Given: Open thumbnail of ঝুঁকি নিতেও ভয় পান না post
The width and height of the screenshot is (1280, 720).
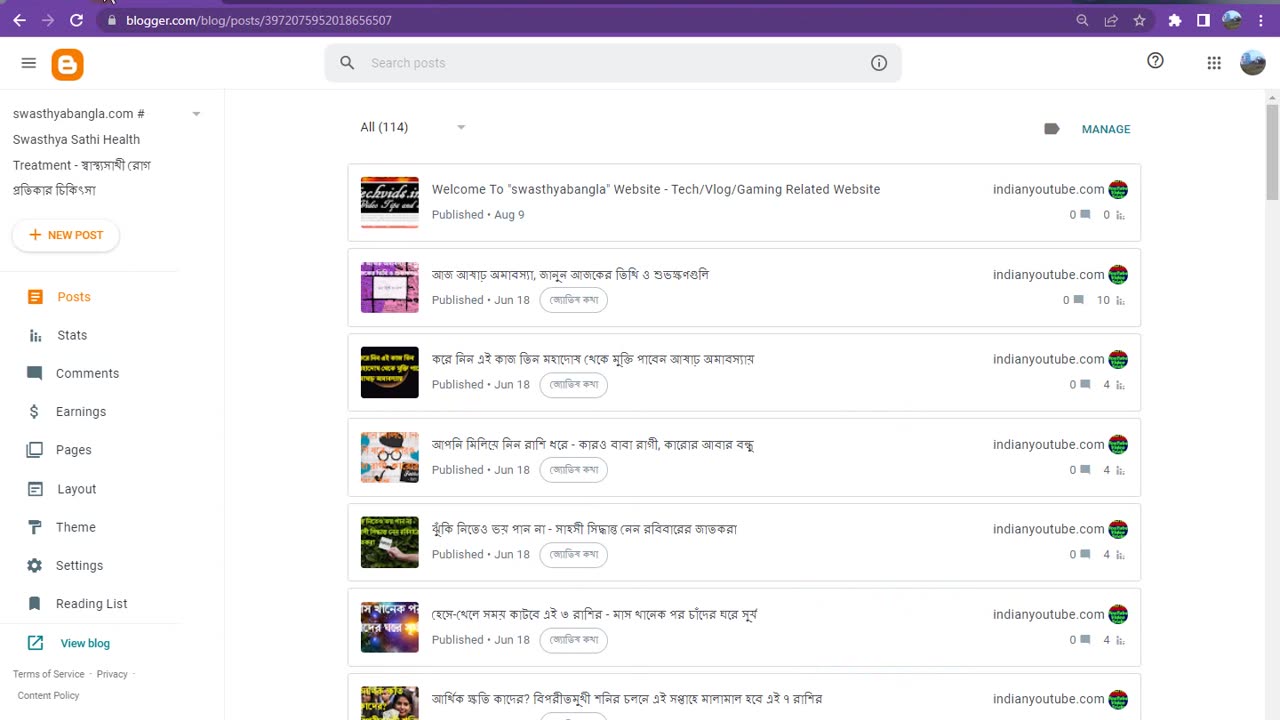Looking at the screenshot, I should pos(390,542).
